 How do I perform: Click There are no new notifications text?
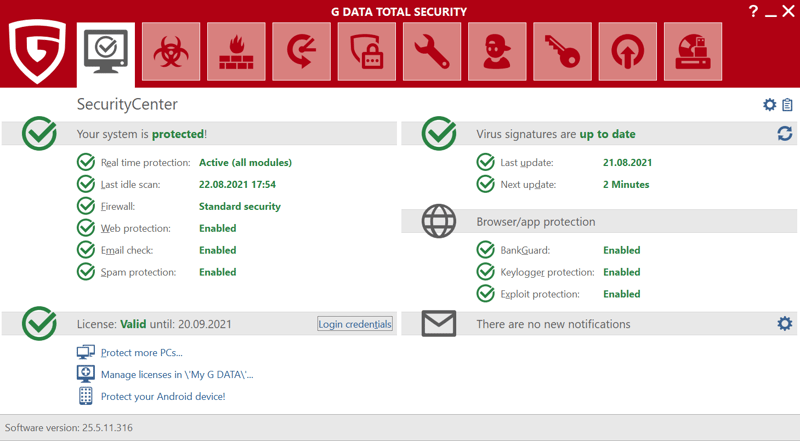coord(554,324)
